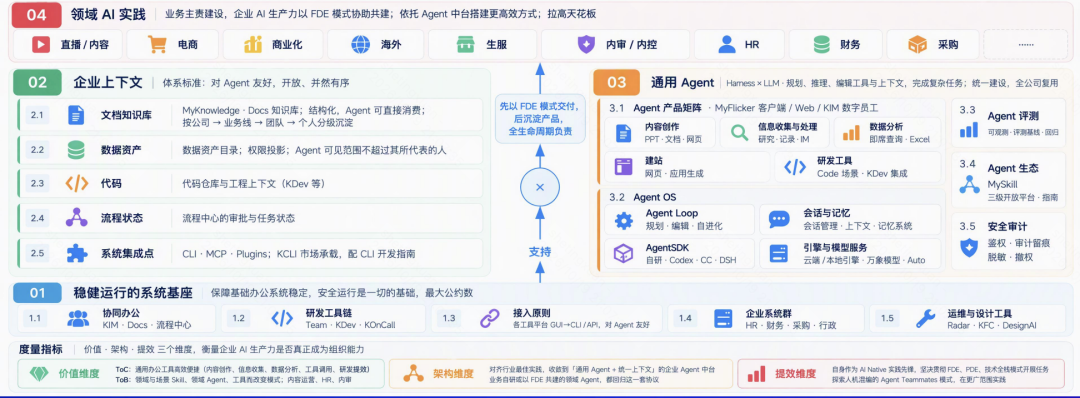
Task: Click the orange shopping cart icon for 电商
Action: point(158,45)
